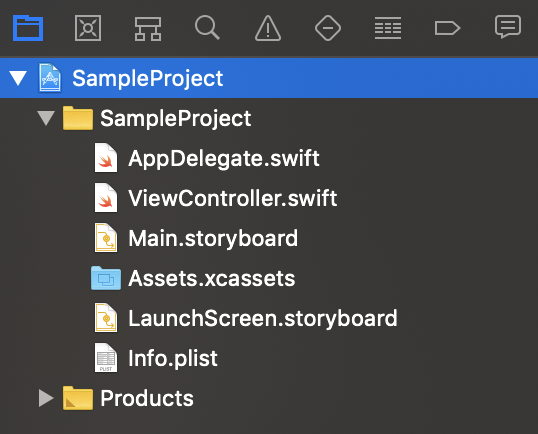The height and width of the screenshot is (434, 538).
Task: Open the Symbol navigator hierarchy icon
Action: pyautogui.click(x=148, y=29)
